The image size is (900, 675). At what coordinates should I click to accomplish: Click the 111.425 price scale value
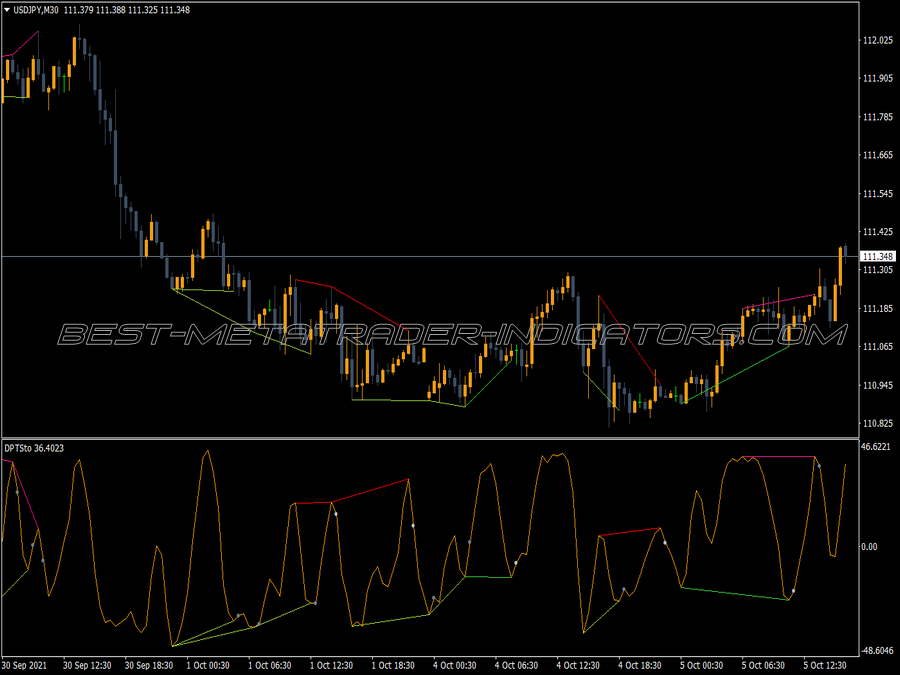pyautogui.click(x=878, y=232)
